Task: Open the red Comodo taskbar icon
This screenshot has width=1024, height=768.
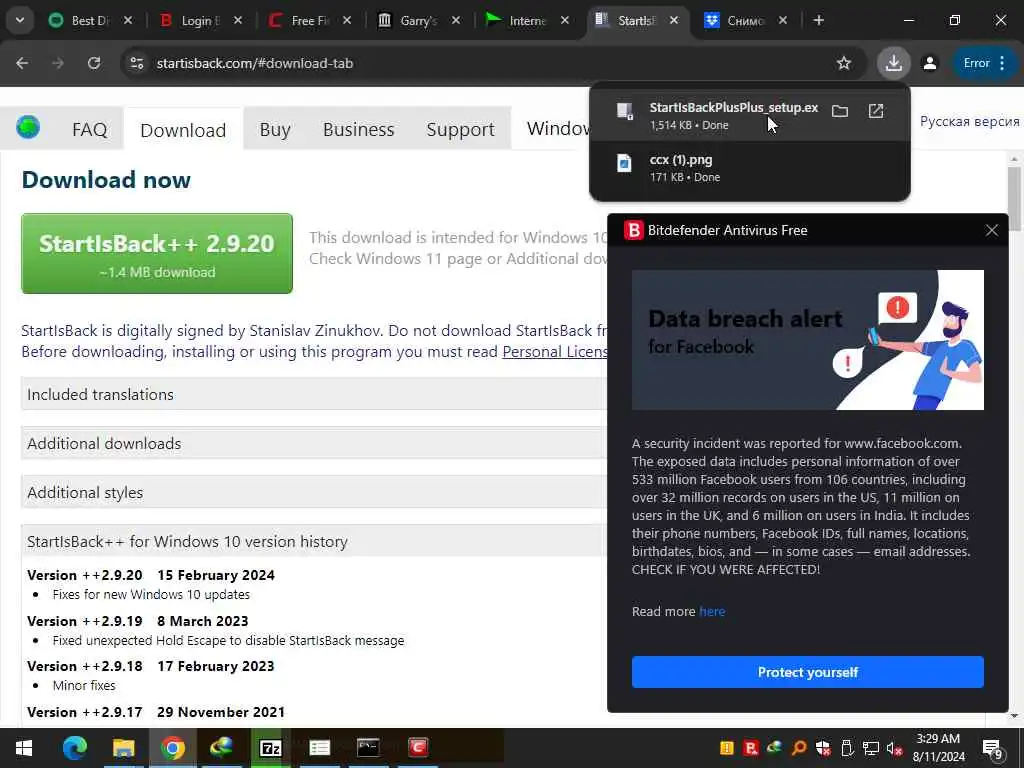Action: [x=418, y=748]
